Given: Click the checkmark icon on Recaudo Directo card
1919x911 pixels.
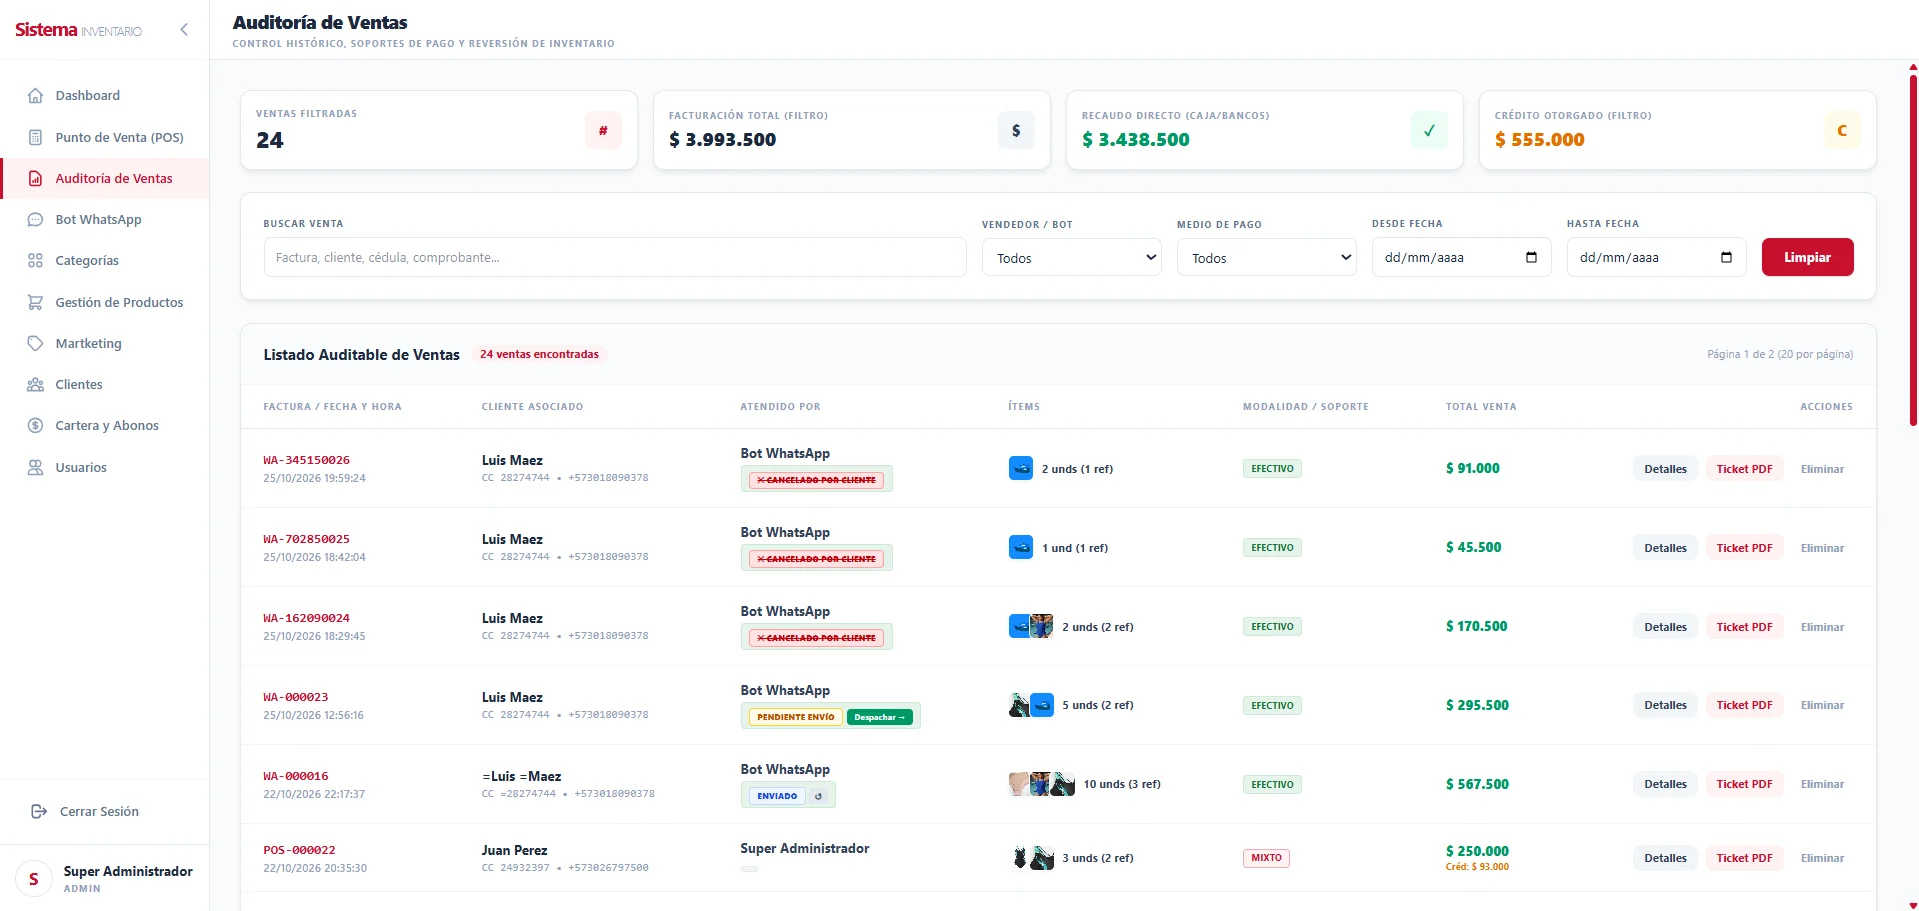Looking at the screenshot, I should [1429, 130].
